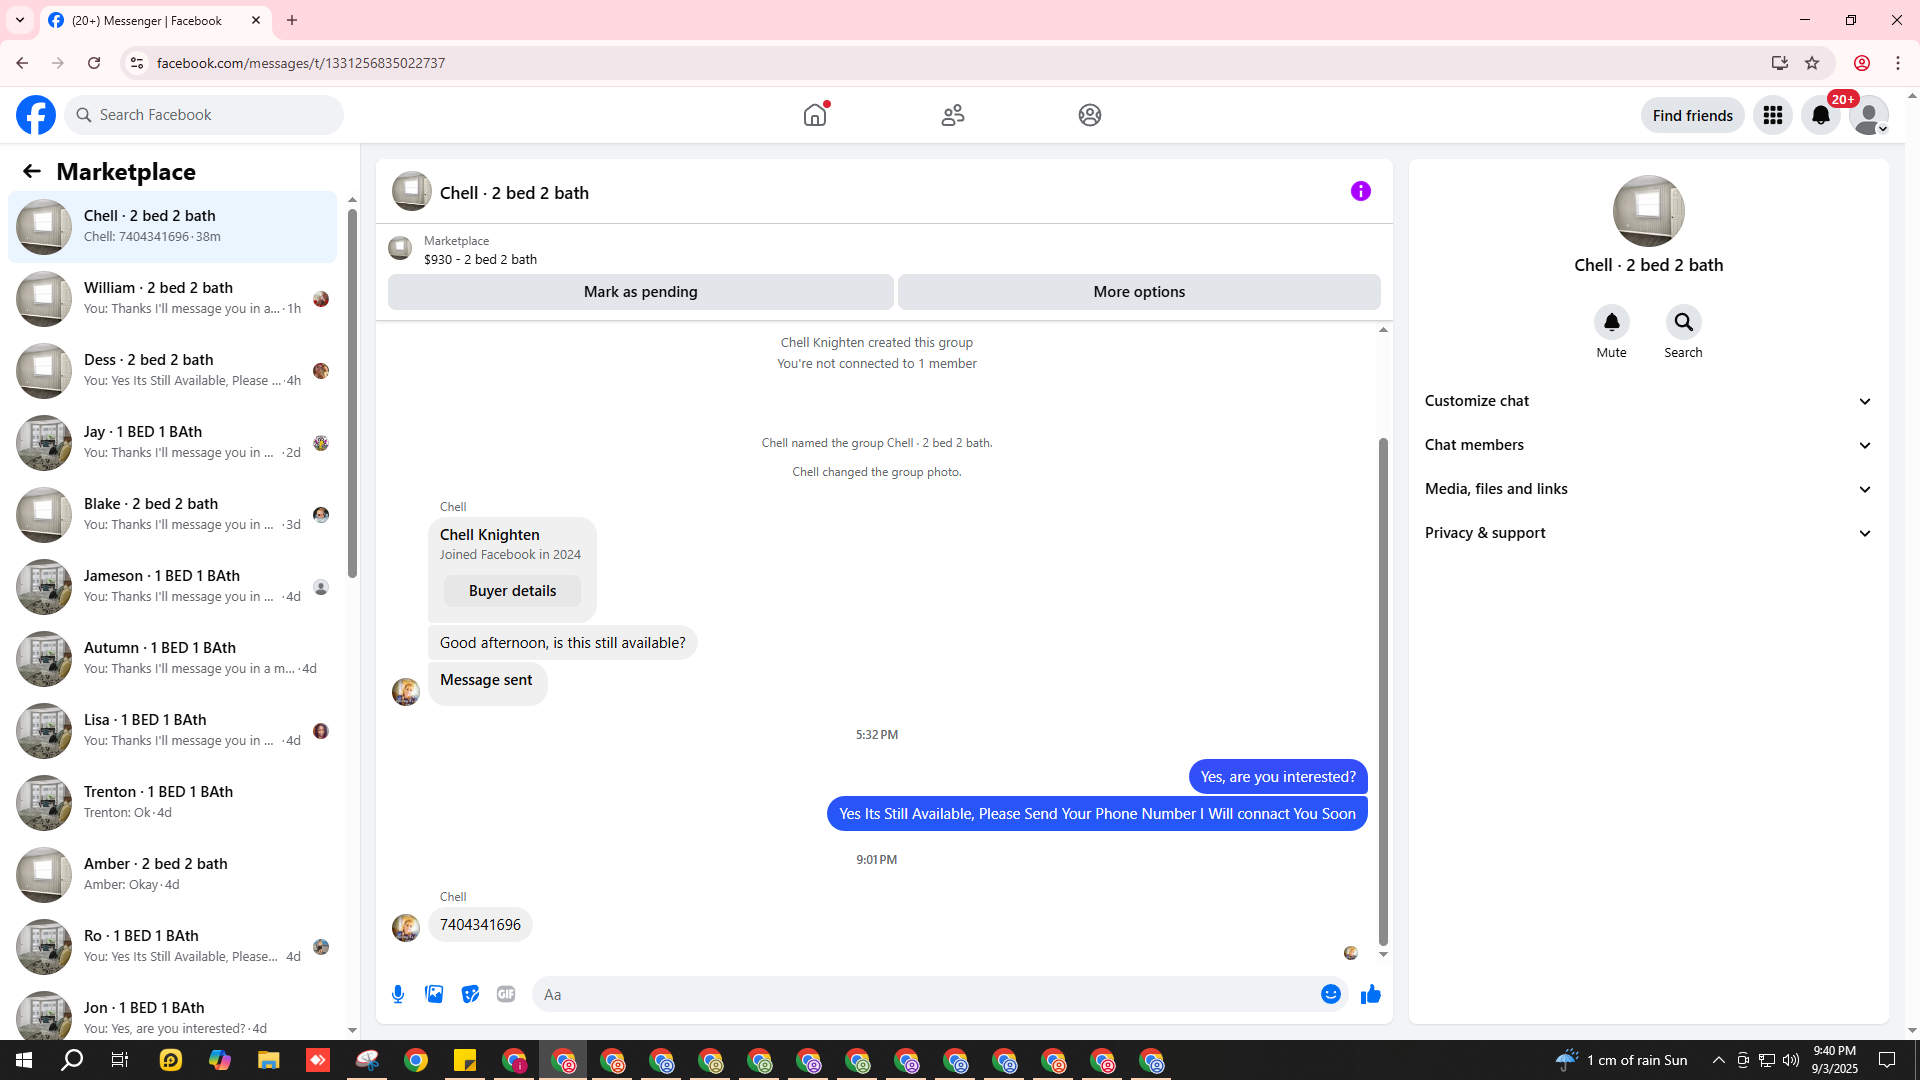Open the Groups icon in top navigation
The height and width of the screenshot is (1080, 1920).
pos(1090,115)
